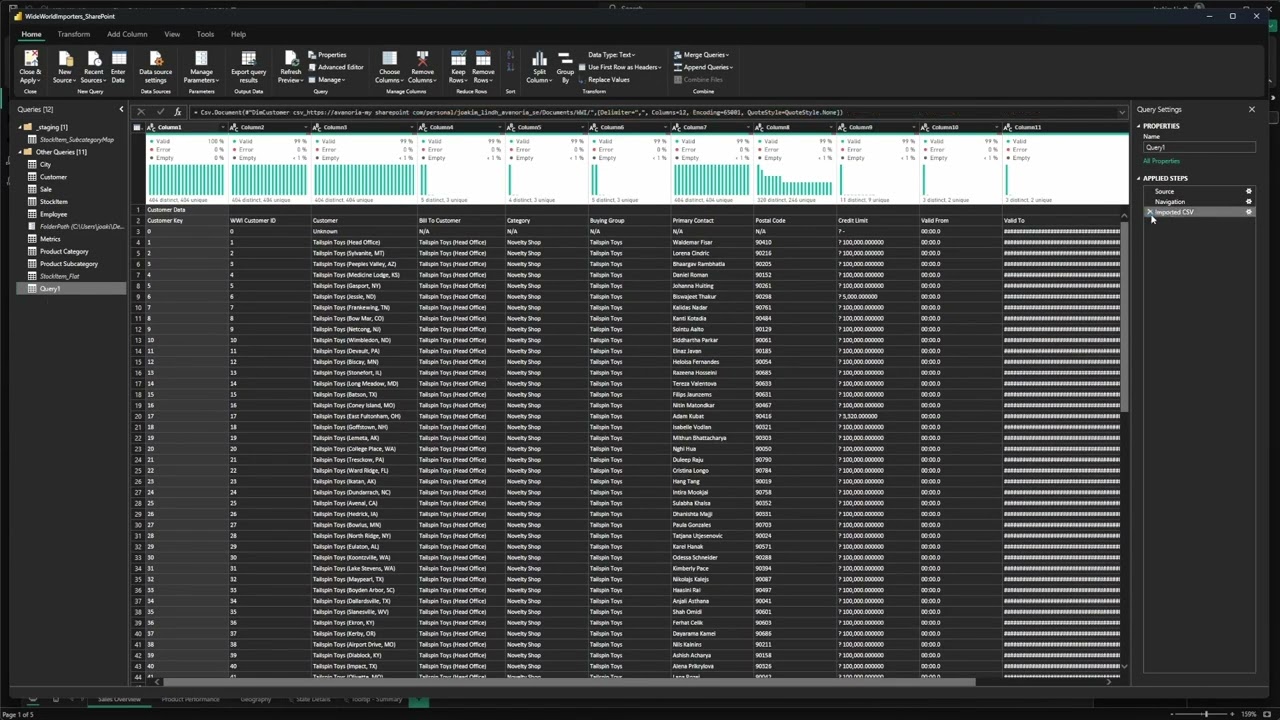Click the Enter Data icon
Screen dimensions: 1280x720
tap(118, 60)
